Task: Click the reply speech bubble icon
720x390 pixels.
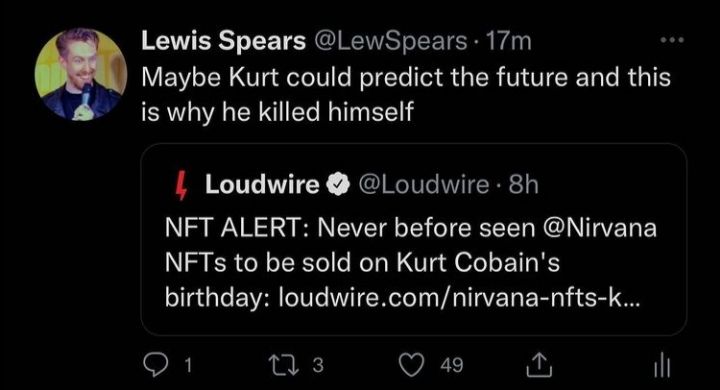Action: 155,365
